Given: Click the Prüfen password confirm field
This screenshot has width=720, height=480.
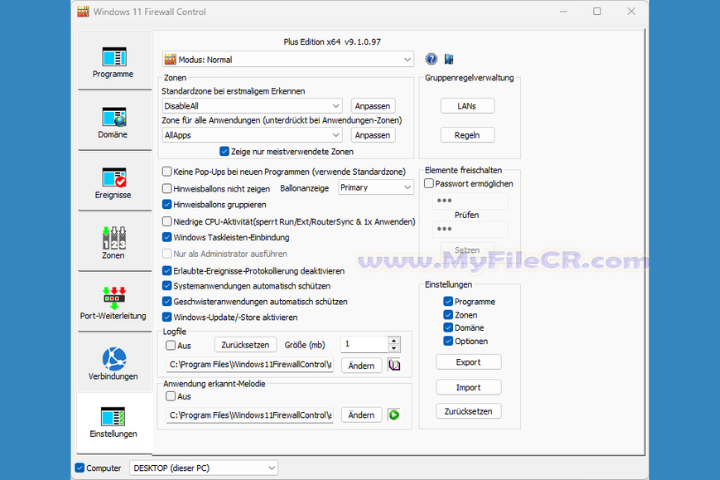Looking at the screenshot, I should pyautogui.click(x=470, y=229).
